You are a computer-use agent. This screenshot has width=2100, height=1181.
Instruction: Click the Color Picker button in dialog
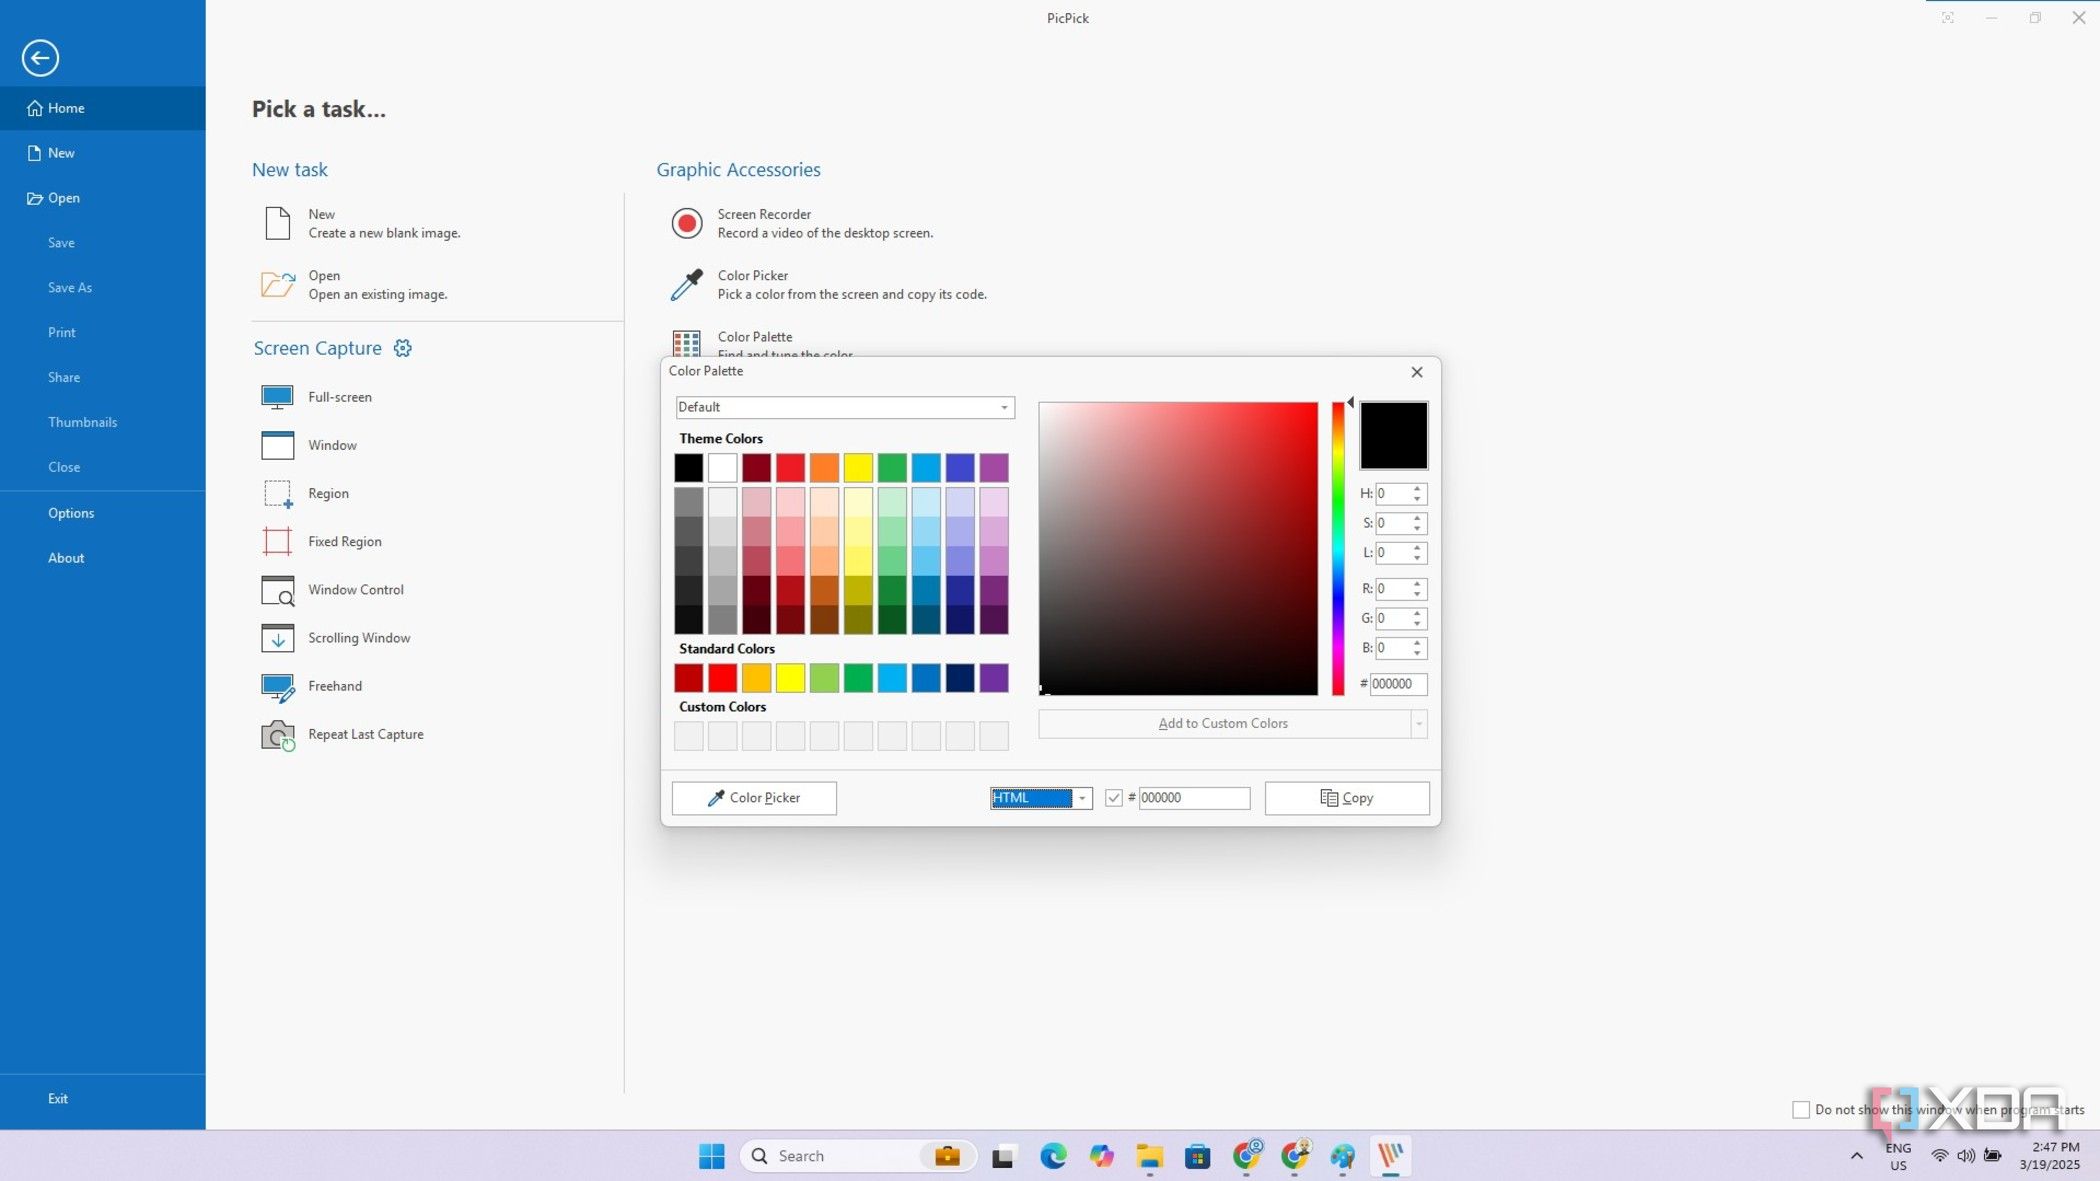(x=754, y=798)
